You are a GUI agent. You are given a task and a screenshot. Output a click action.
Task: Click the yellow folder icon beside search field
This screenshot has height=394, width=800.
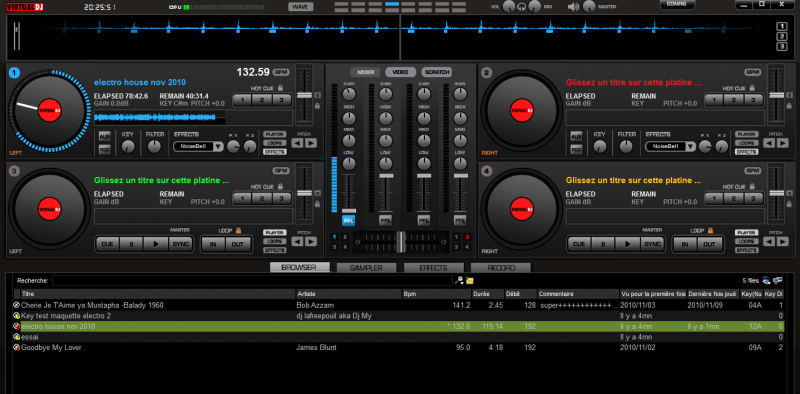[x=469, y=280]
